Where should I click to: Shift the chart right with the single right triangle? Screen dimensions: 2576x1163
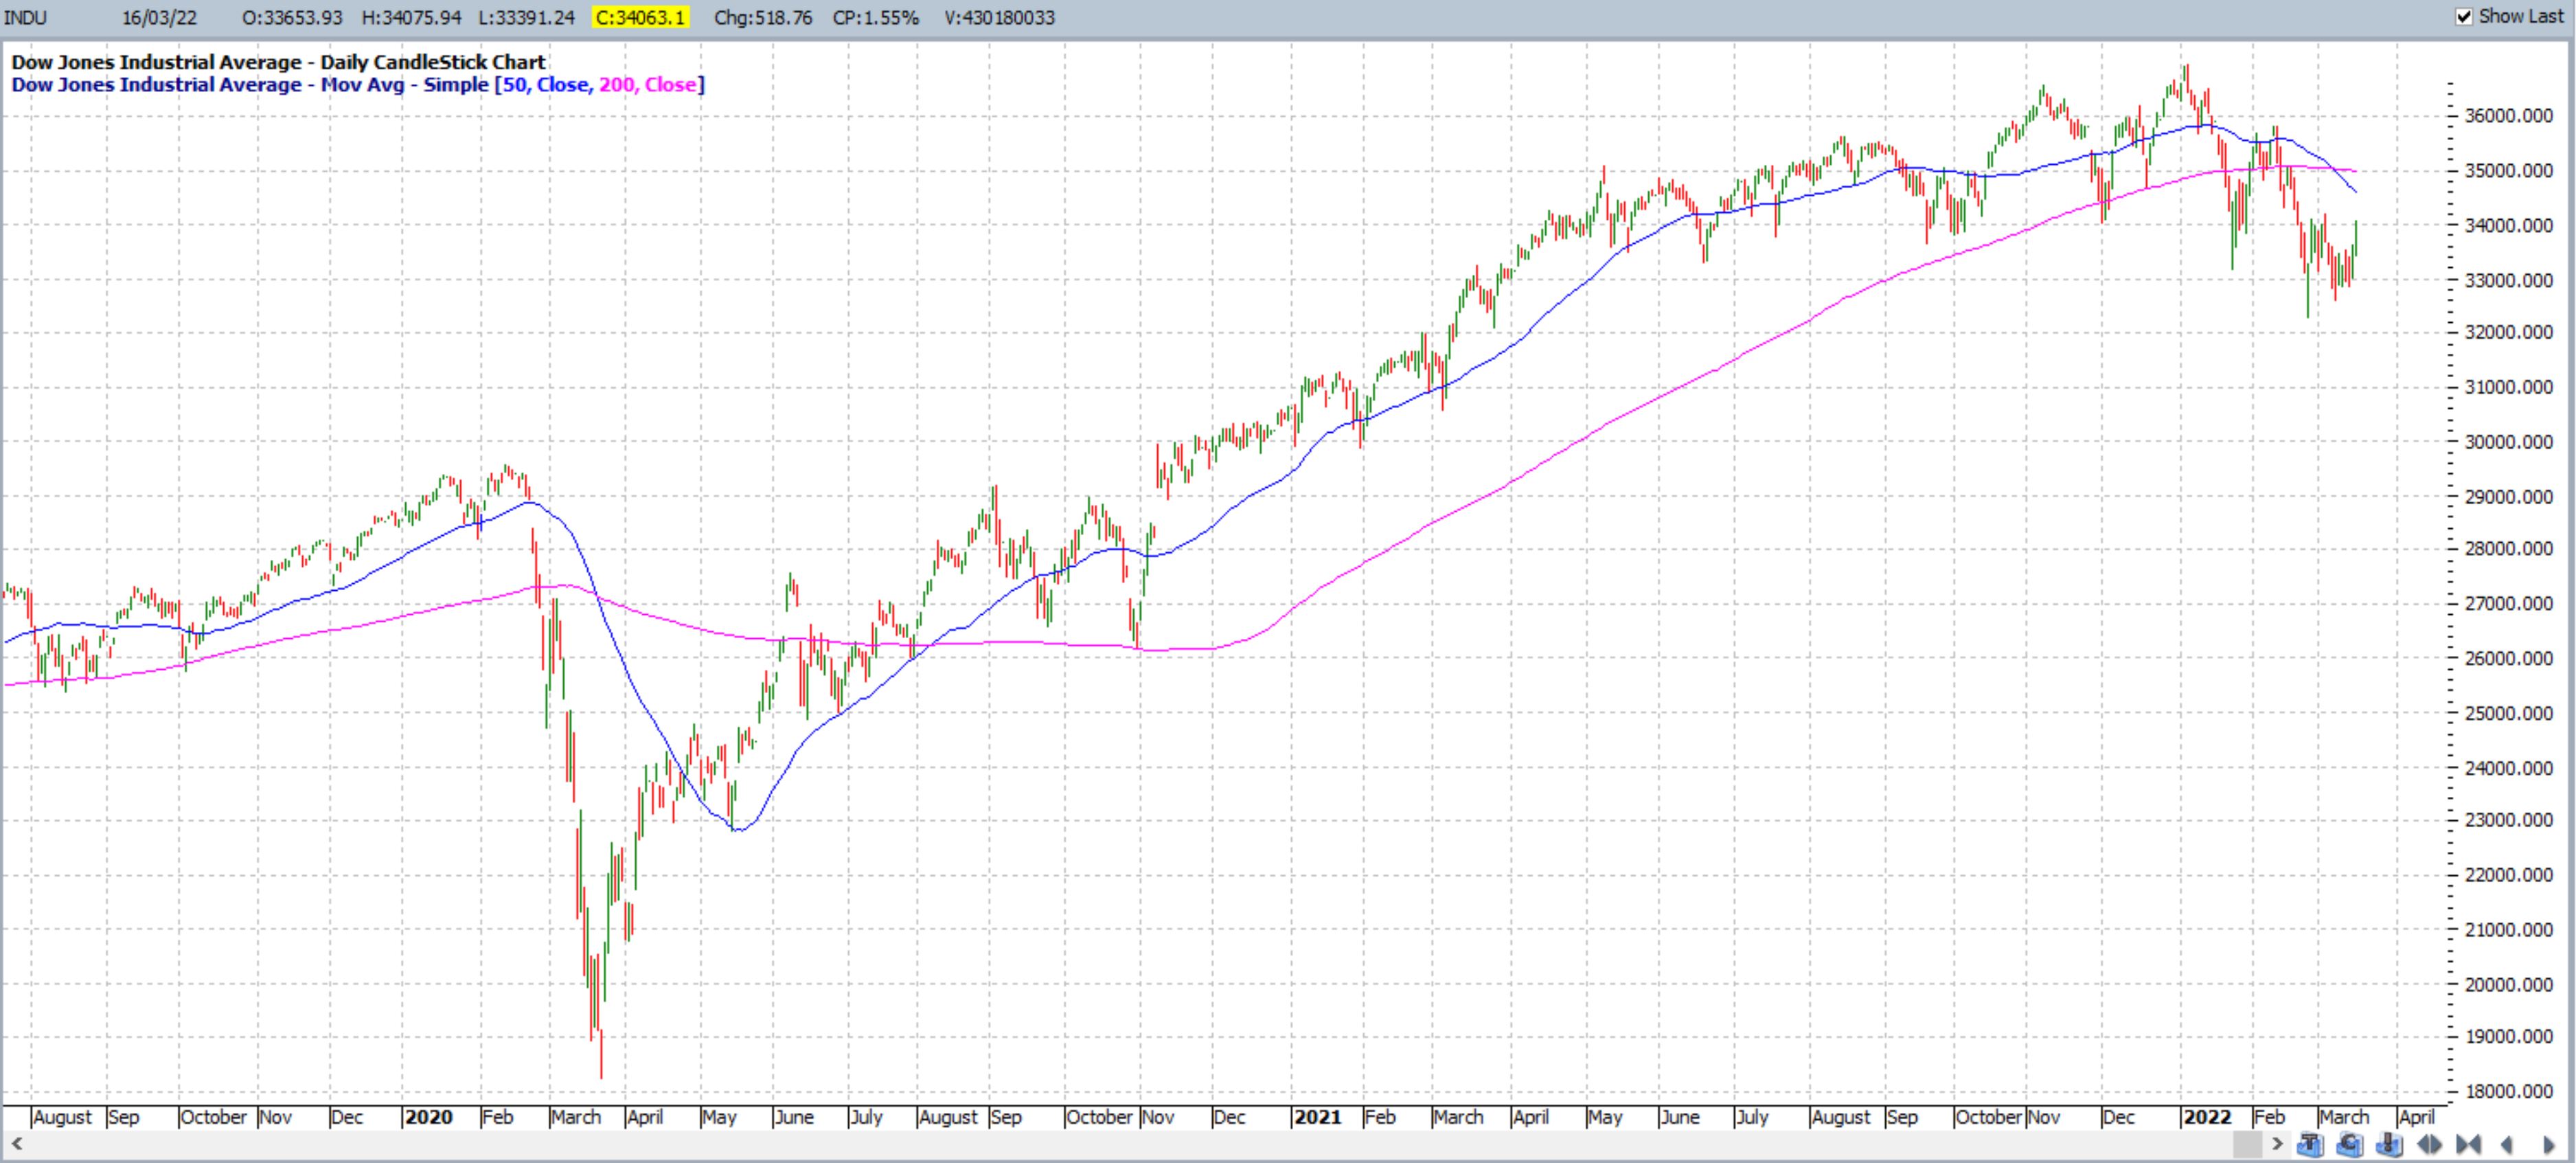[2548, 1144]
